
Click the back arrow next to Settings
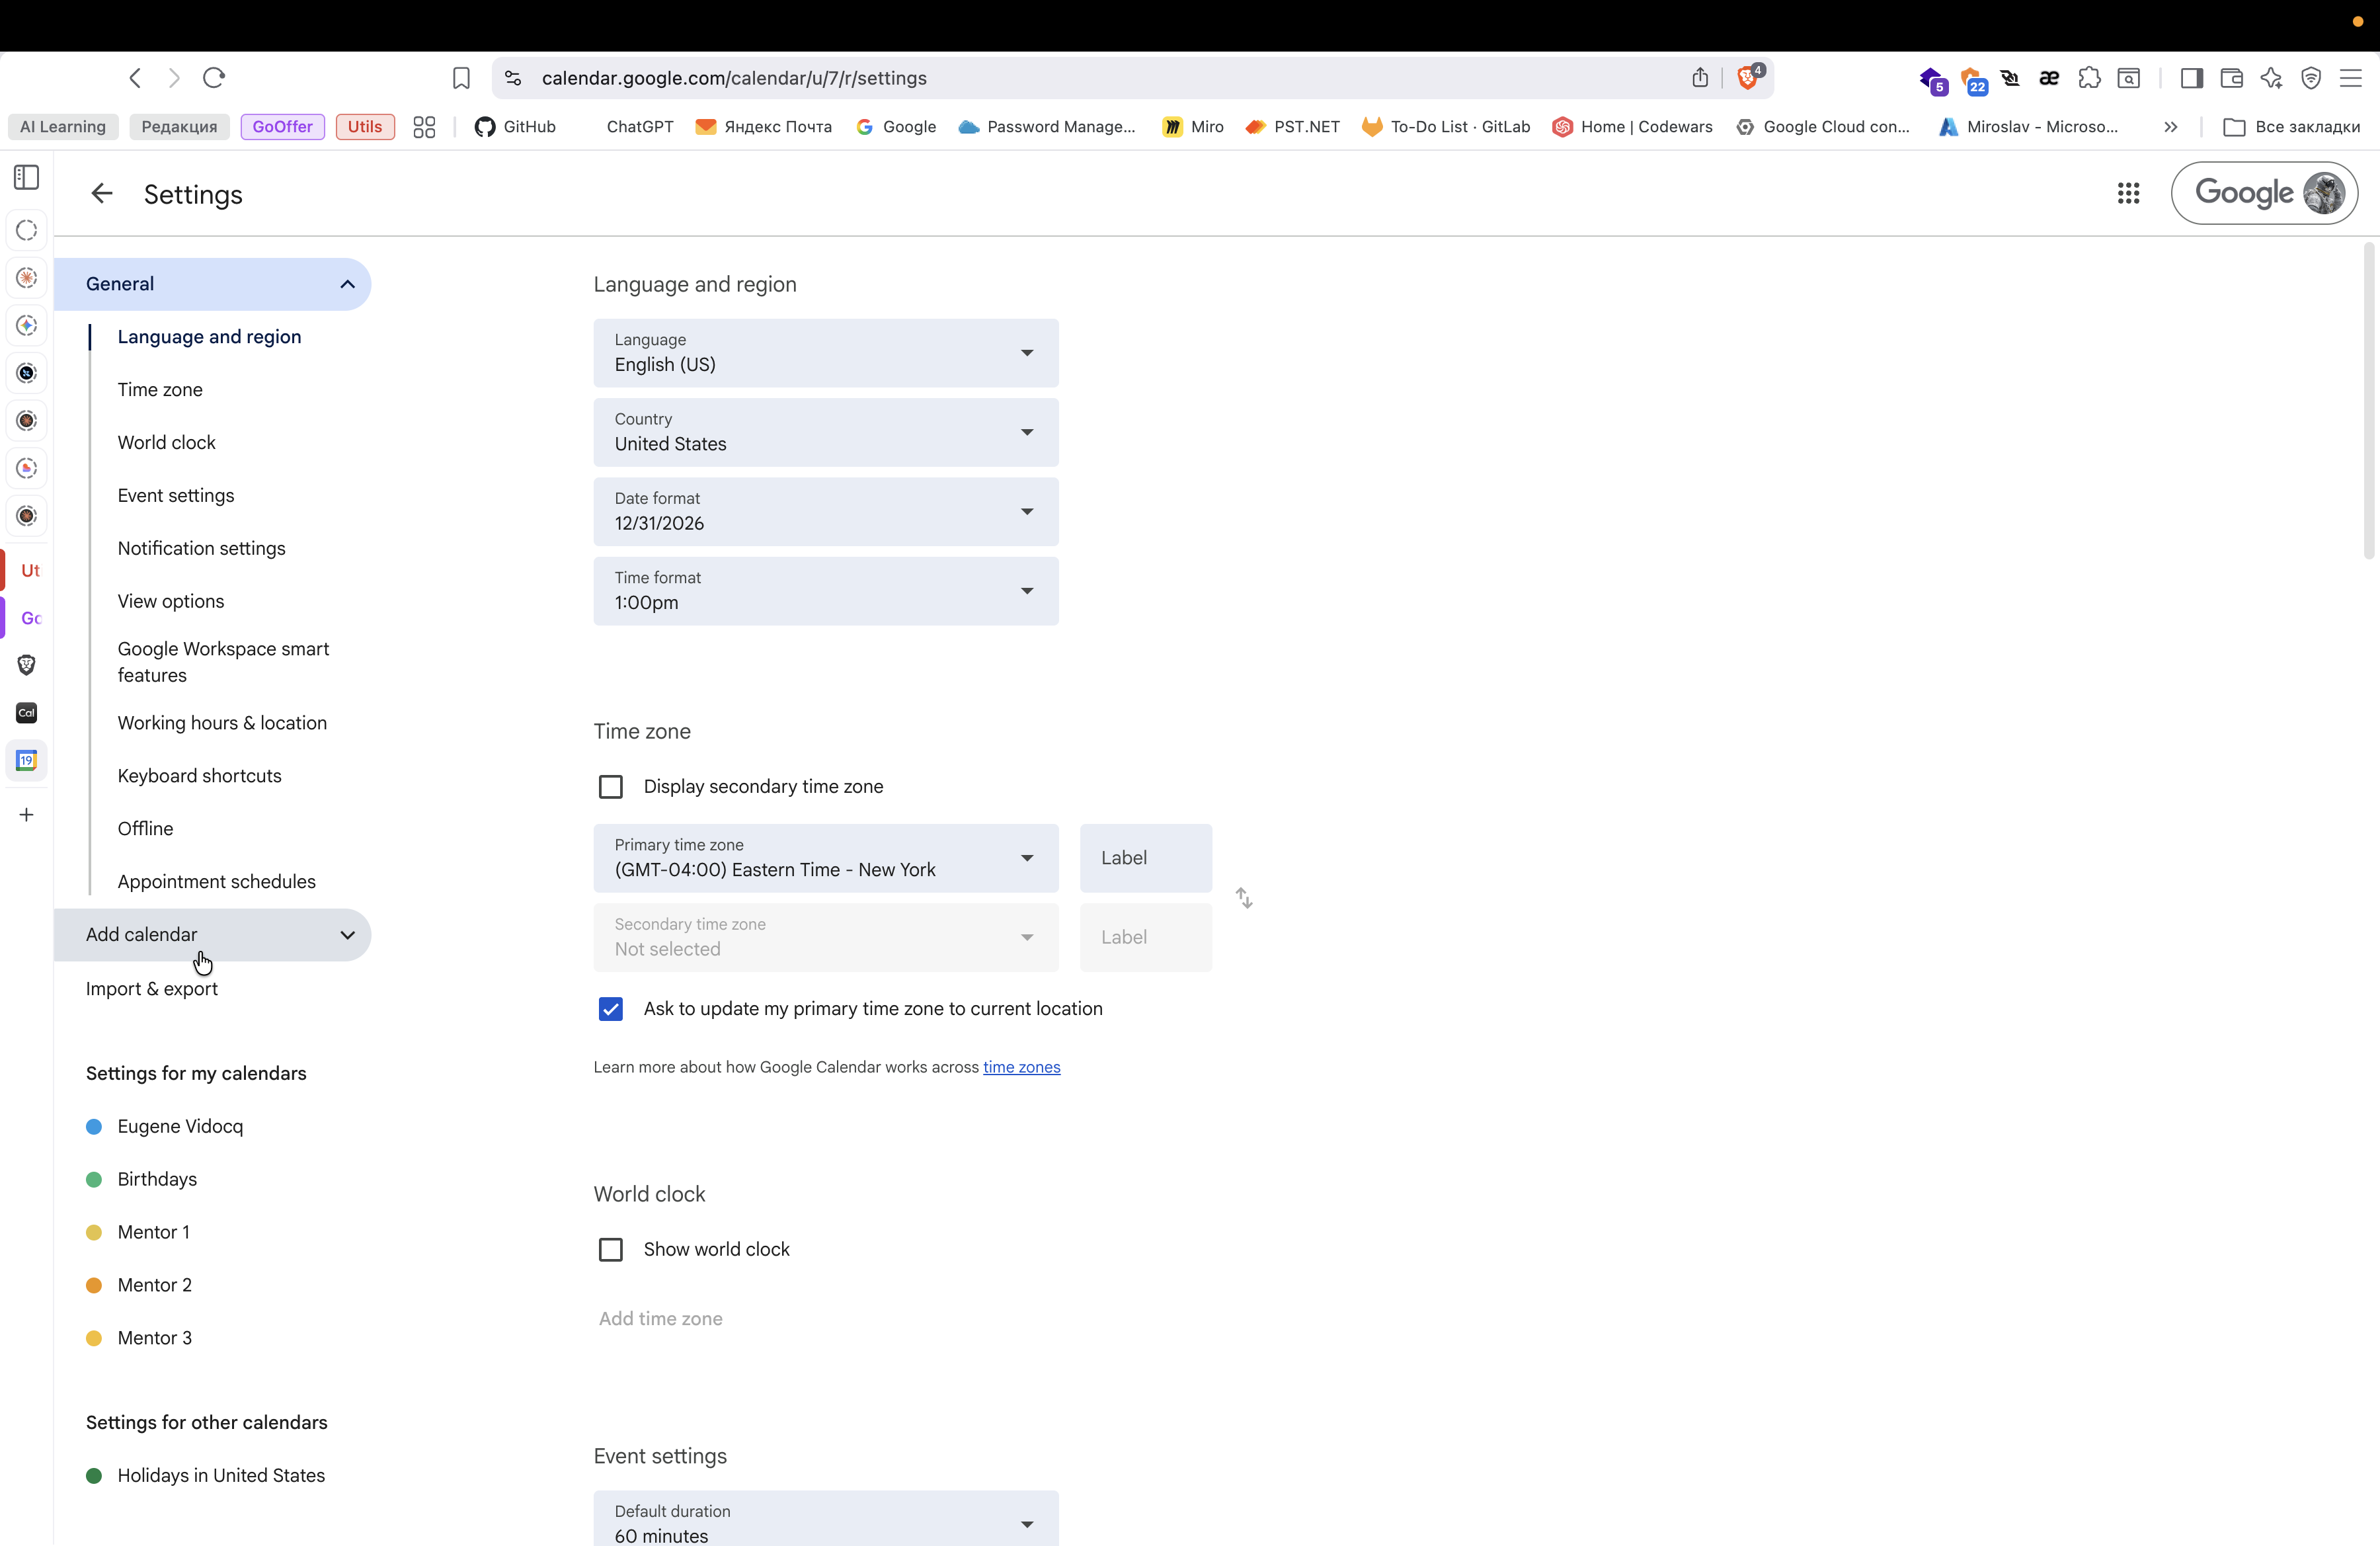(x=101, y=194)
